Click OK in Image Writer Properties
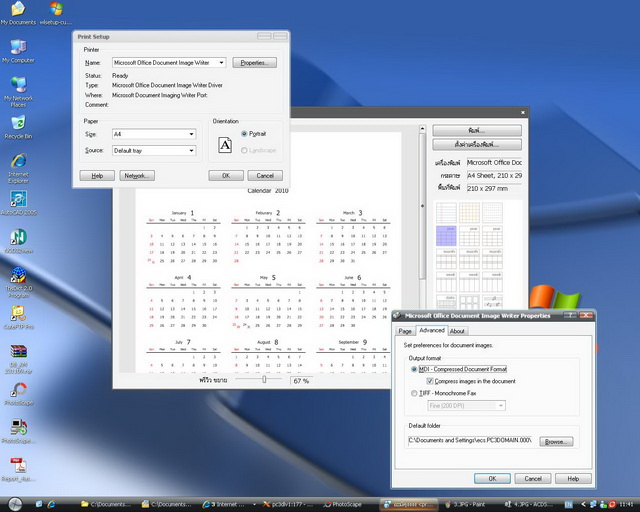 click(492, 479)
